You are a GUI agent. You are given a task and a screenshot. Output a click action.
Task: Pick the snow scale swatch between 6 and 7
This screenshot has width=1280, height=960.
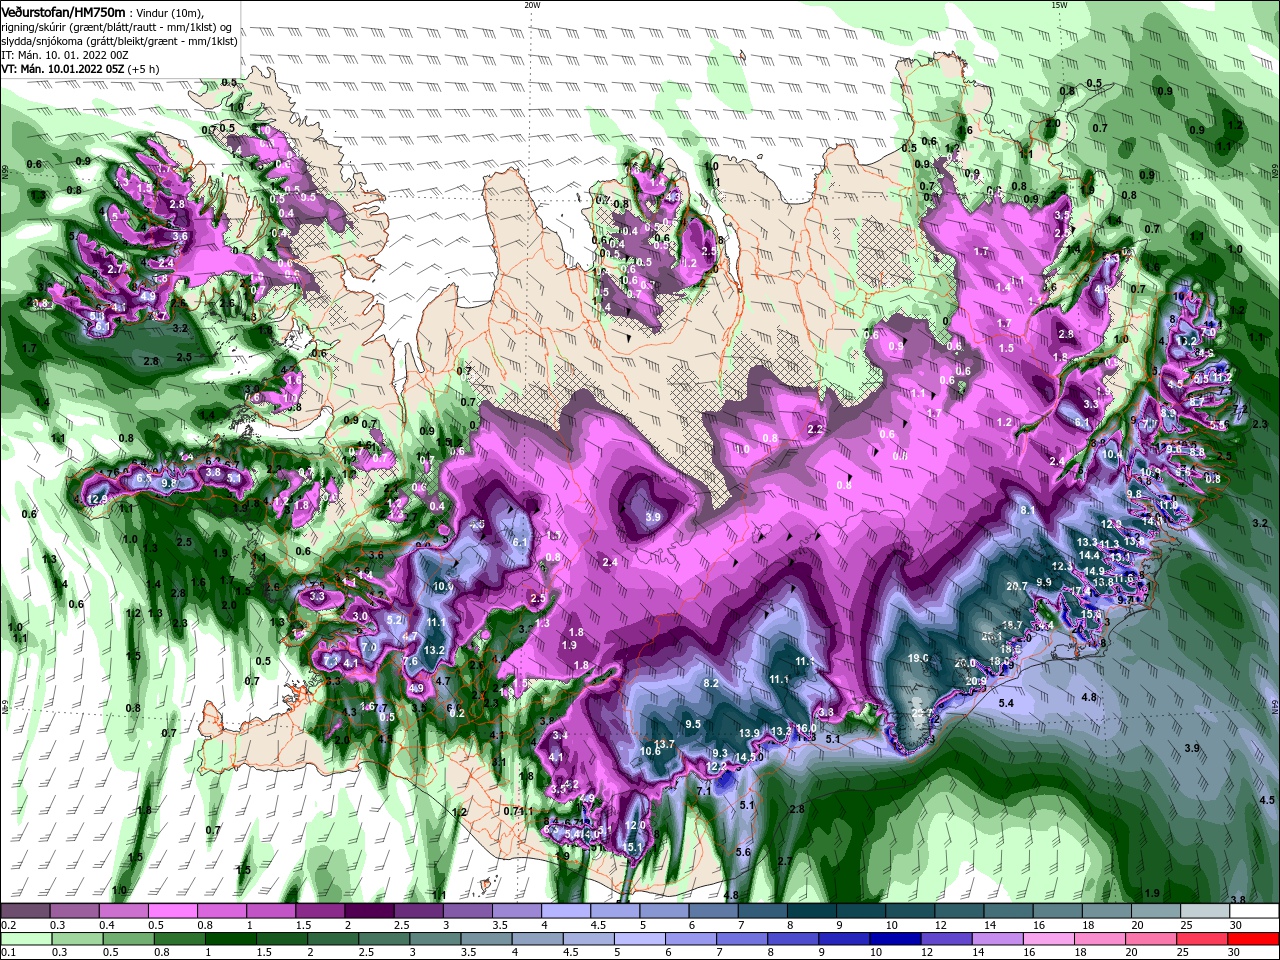(x=712, y=911)
